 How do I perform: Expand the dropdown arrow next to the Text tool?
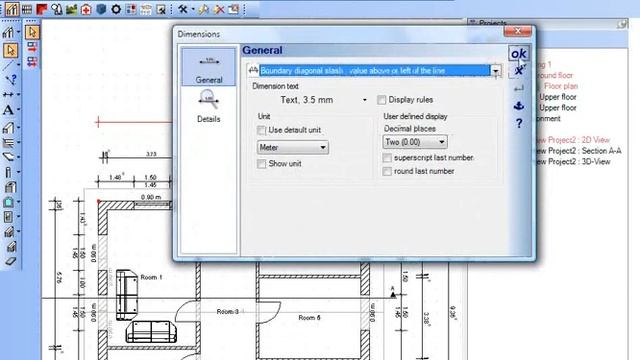[19, 110]
